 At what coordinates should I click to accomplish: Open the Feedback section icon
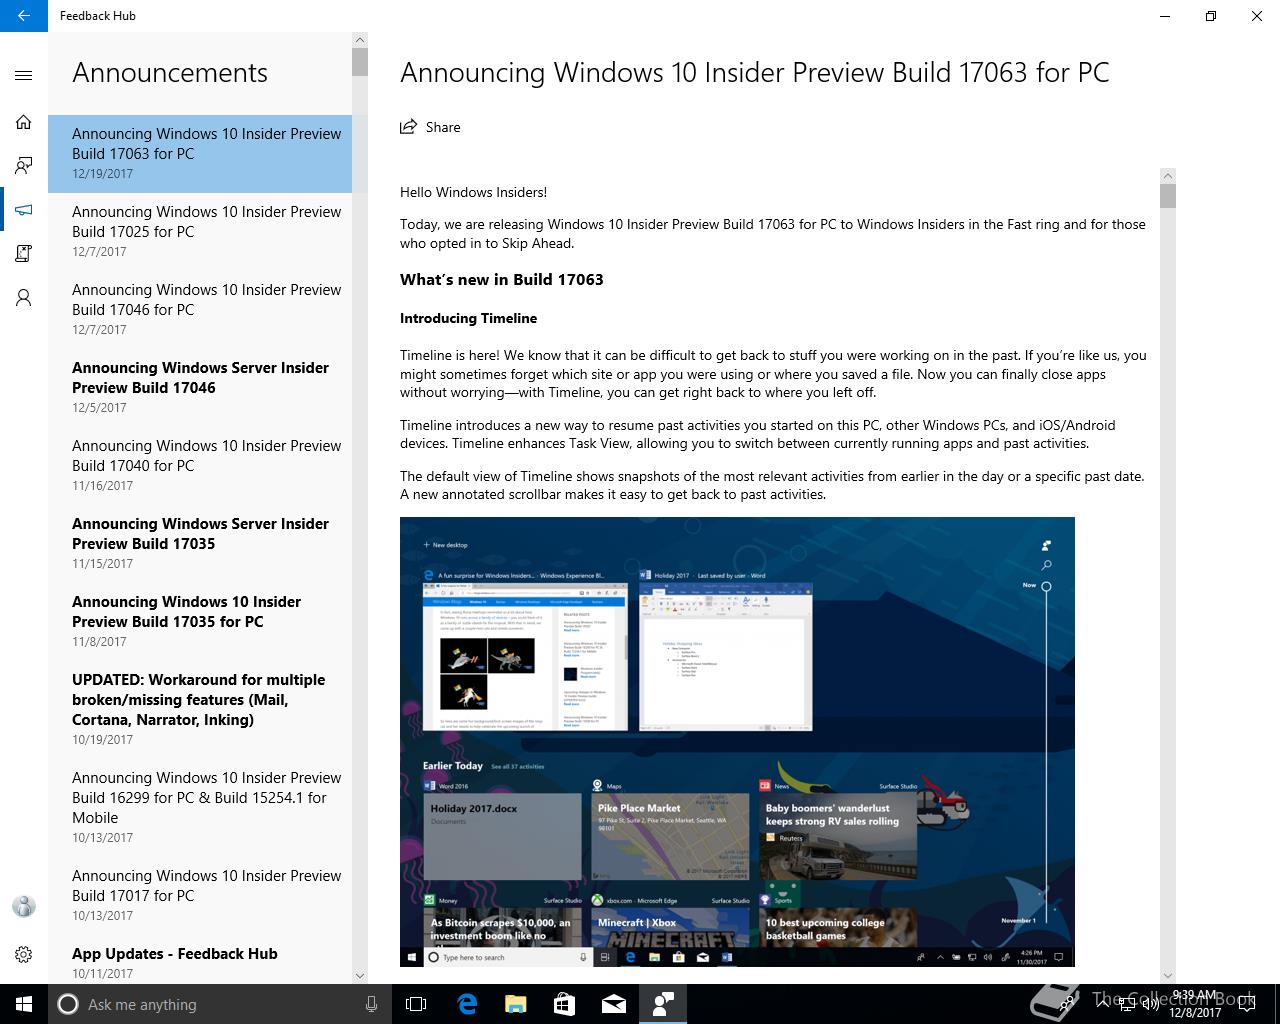[x=24, y=166]
